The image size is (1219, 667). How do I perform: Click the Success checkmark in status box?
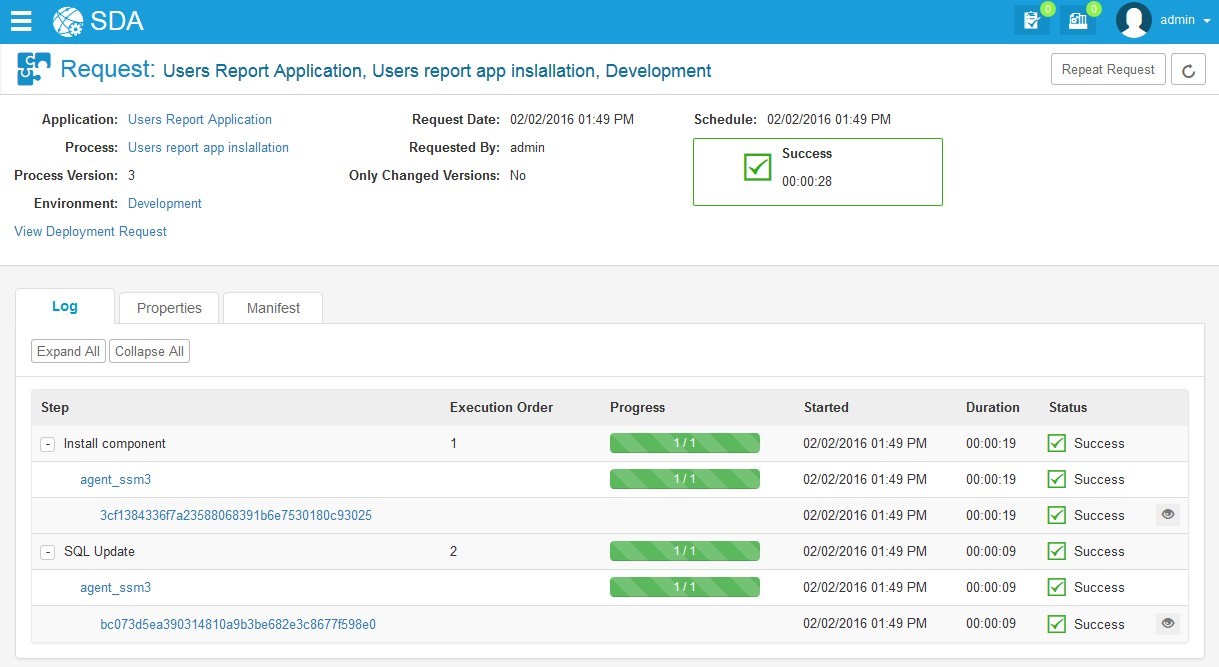[758, 167]
